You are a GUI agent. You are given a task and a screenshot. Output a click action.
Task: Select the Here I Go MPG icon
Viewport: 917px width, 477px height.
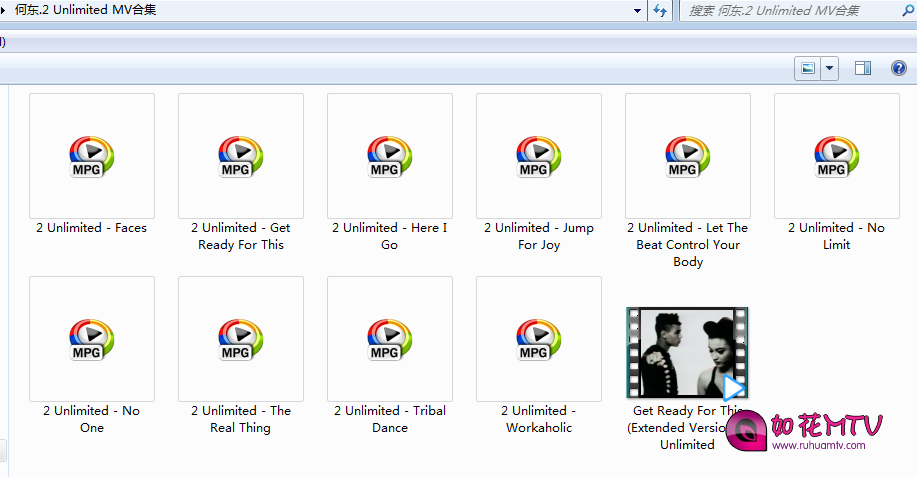coord(390,156)
